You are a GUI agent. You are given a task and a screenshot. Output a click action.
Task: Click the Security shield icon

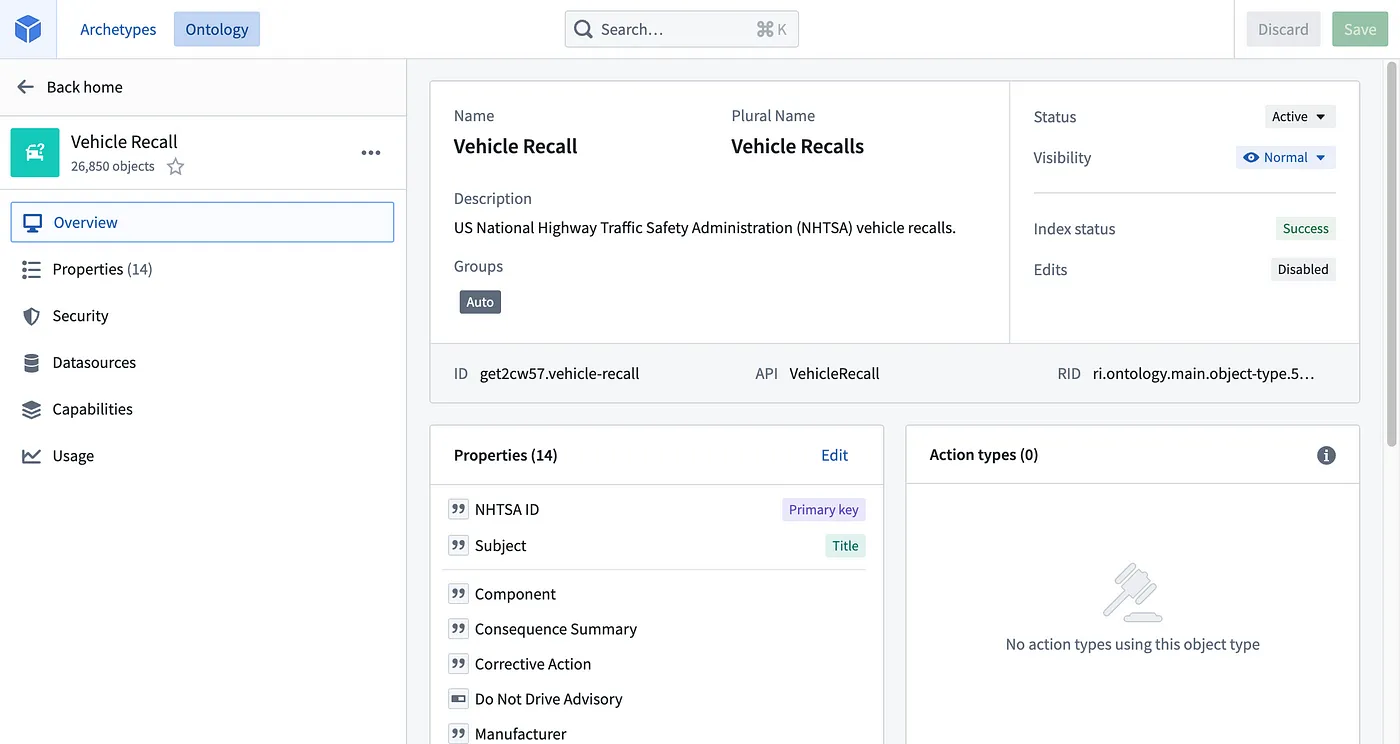coord(32,316)
